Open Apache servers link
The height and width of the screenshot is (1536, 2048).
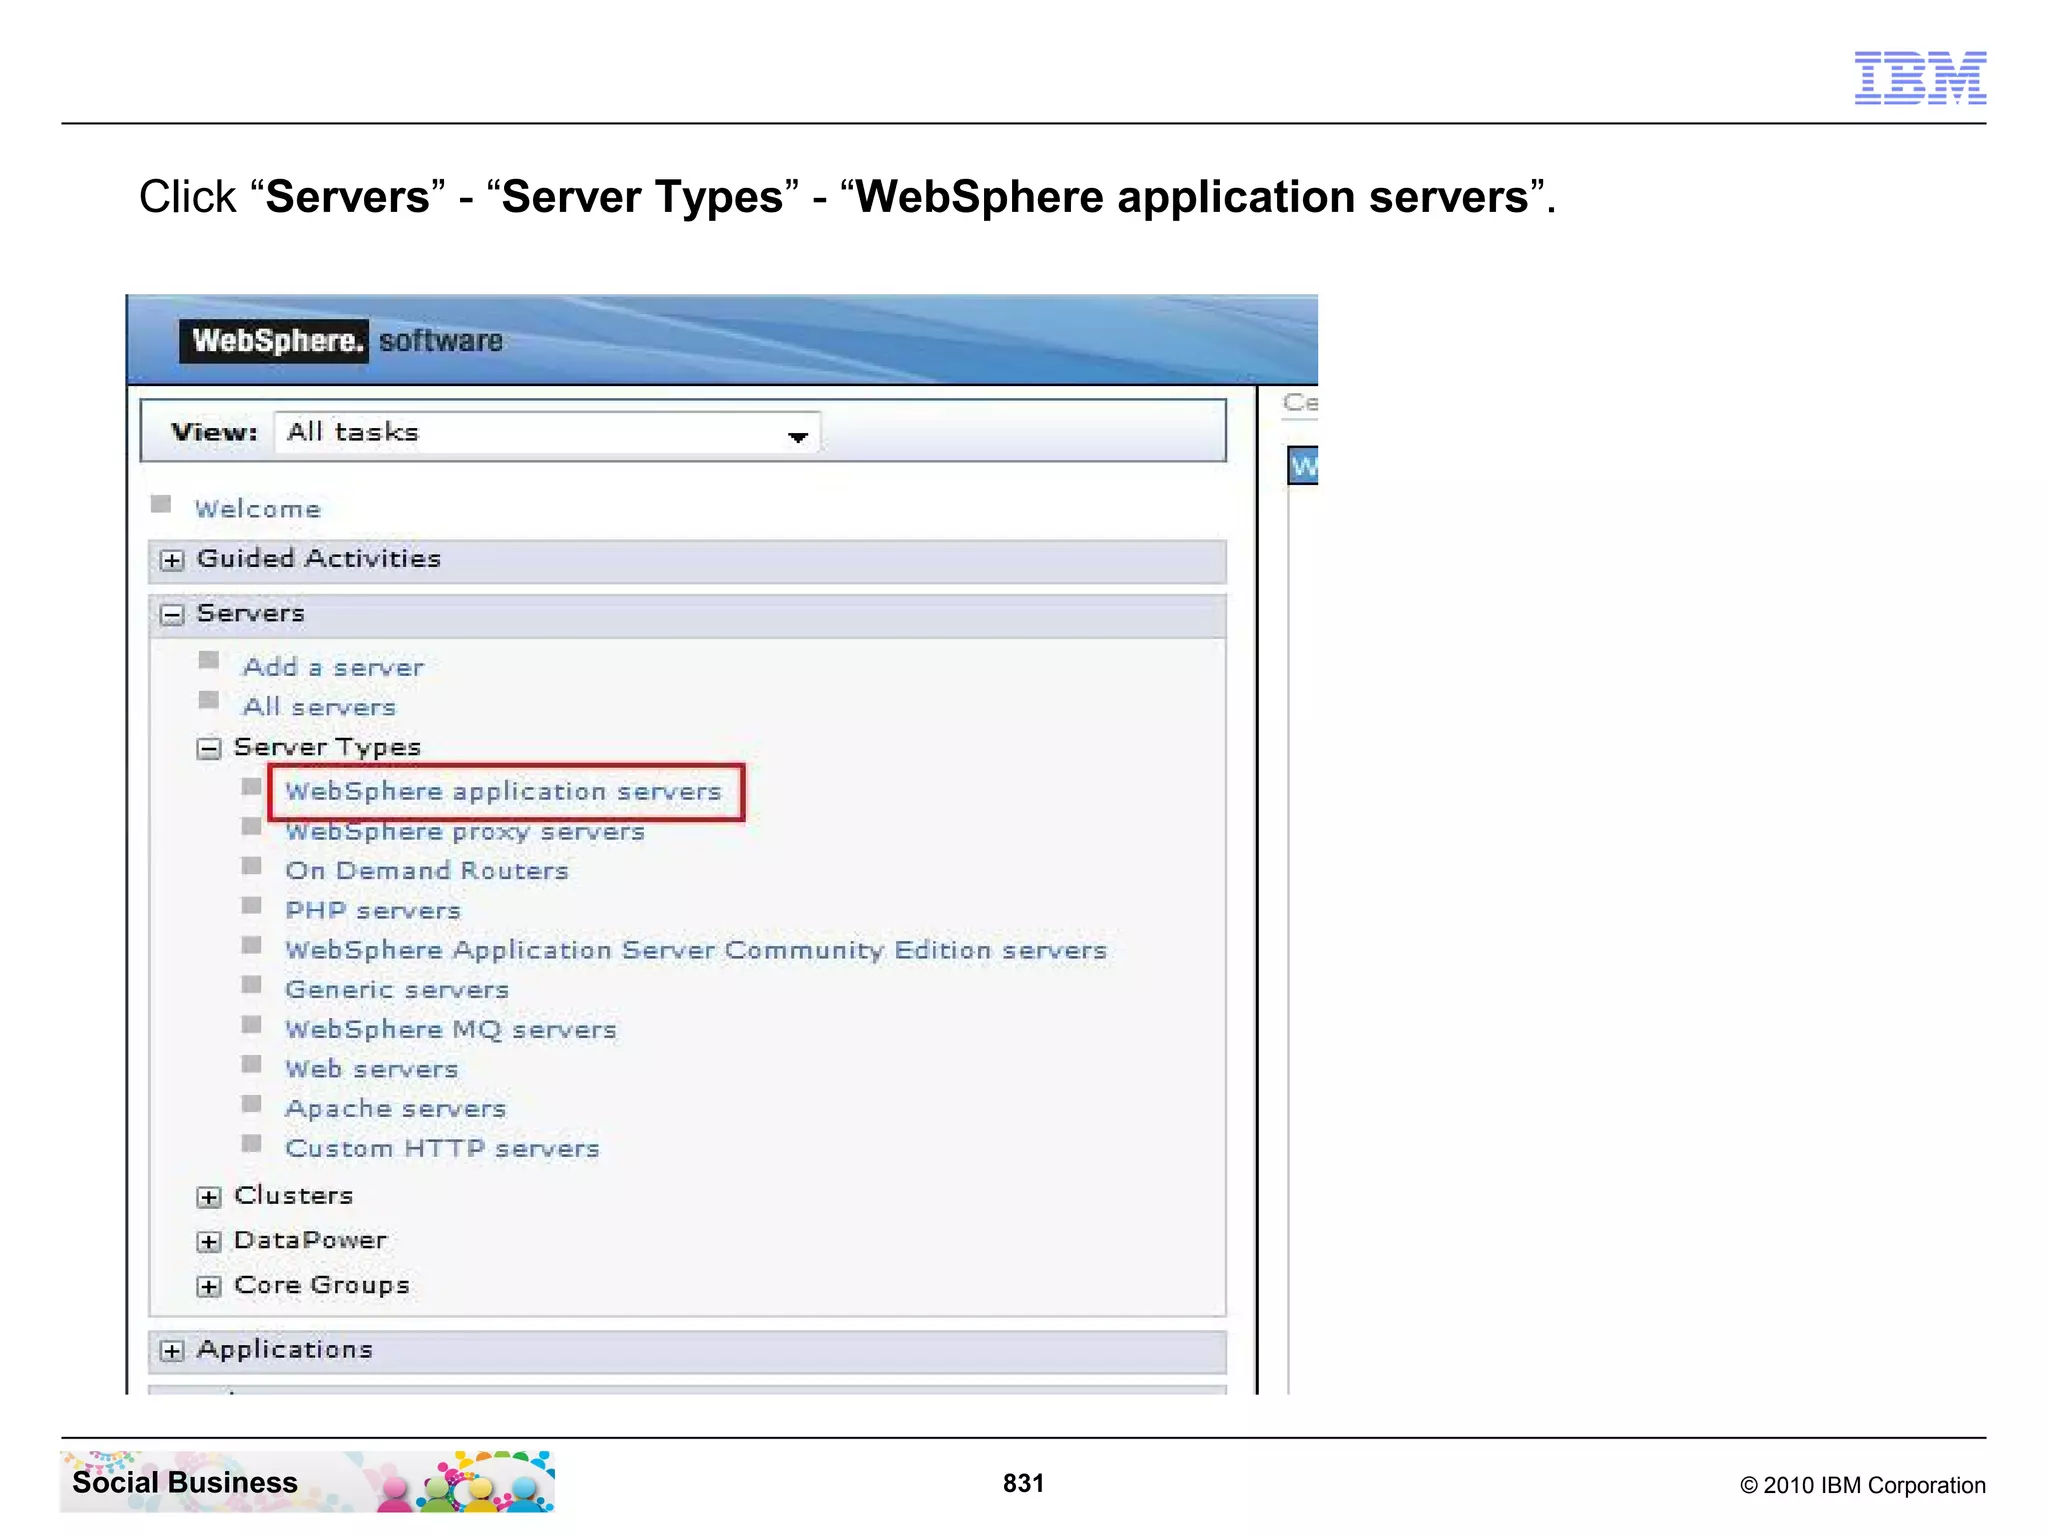(396, 1109)
